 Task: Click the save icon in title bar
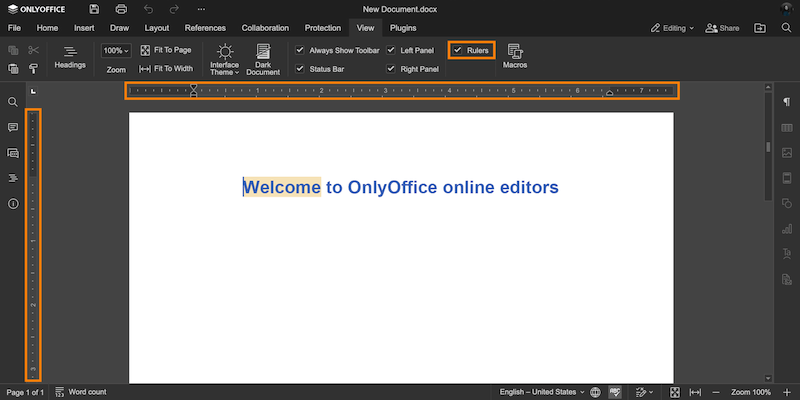pyautogui.click(x=94, y=9)
